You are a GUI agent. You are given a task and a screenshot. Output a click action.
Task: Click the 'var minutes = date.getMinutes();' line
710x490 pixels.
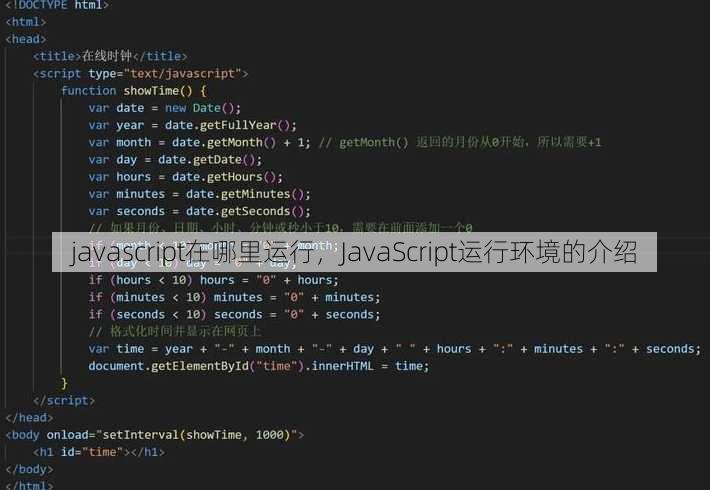200,194
